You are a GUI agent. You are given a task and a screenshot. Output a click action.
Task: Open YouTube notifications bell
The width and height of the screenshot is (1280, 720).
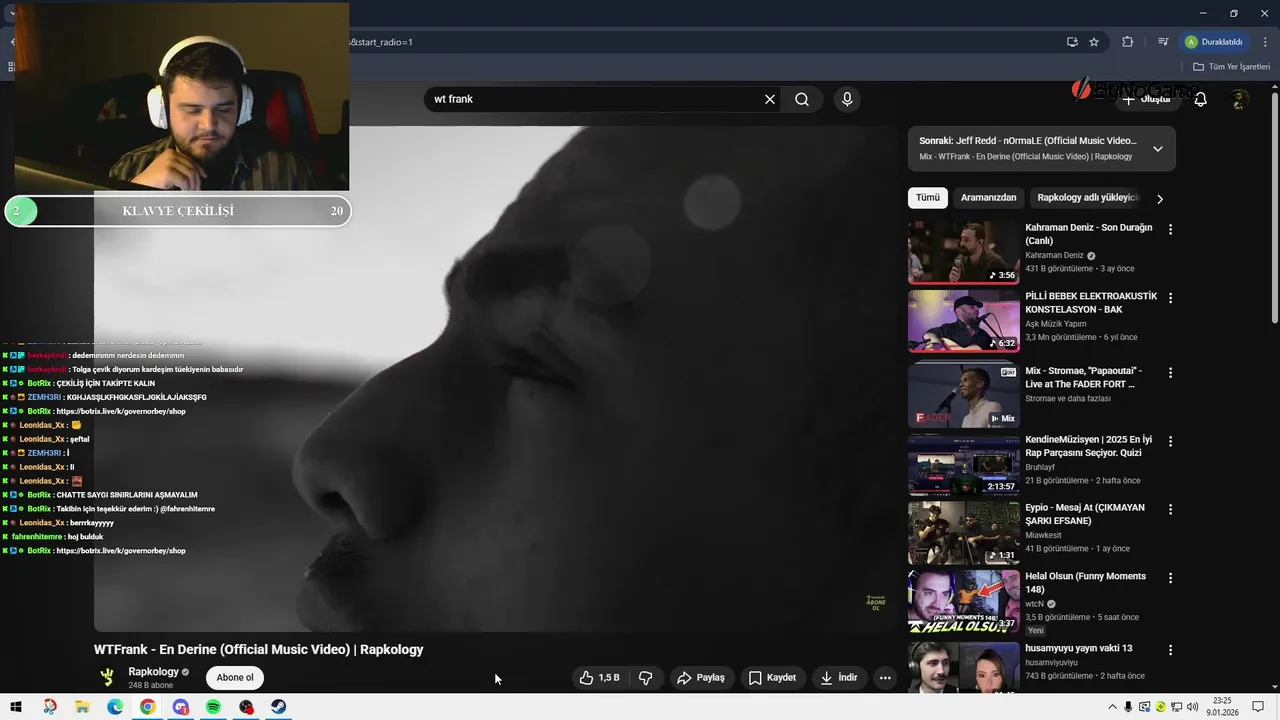pyautogui.click(x=1201, y=99)
